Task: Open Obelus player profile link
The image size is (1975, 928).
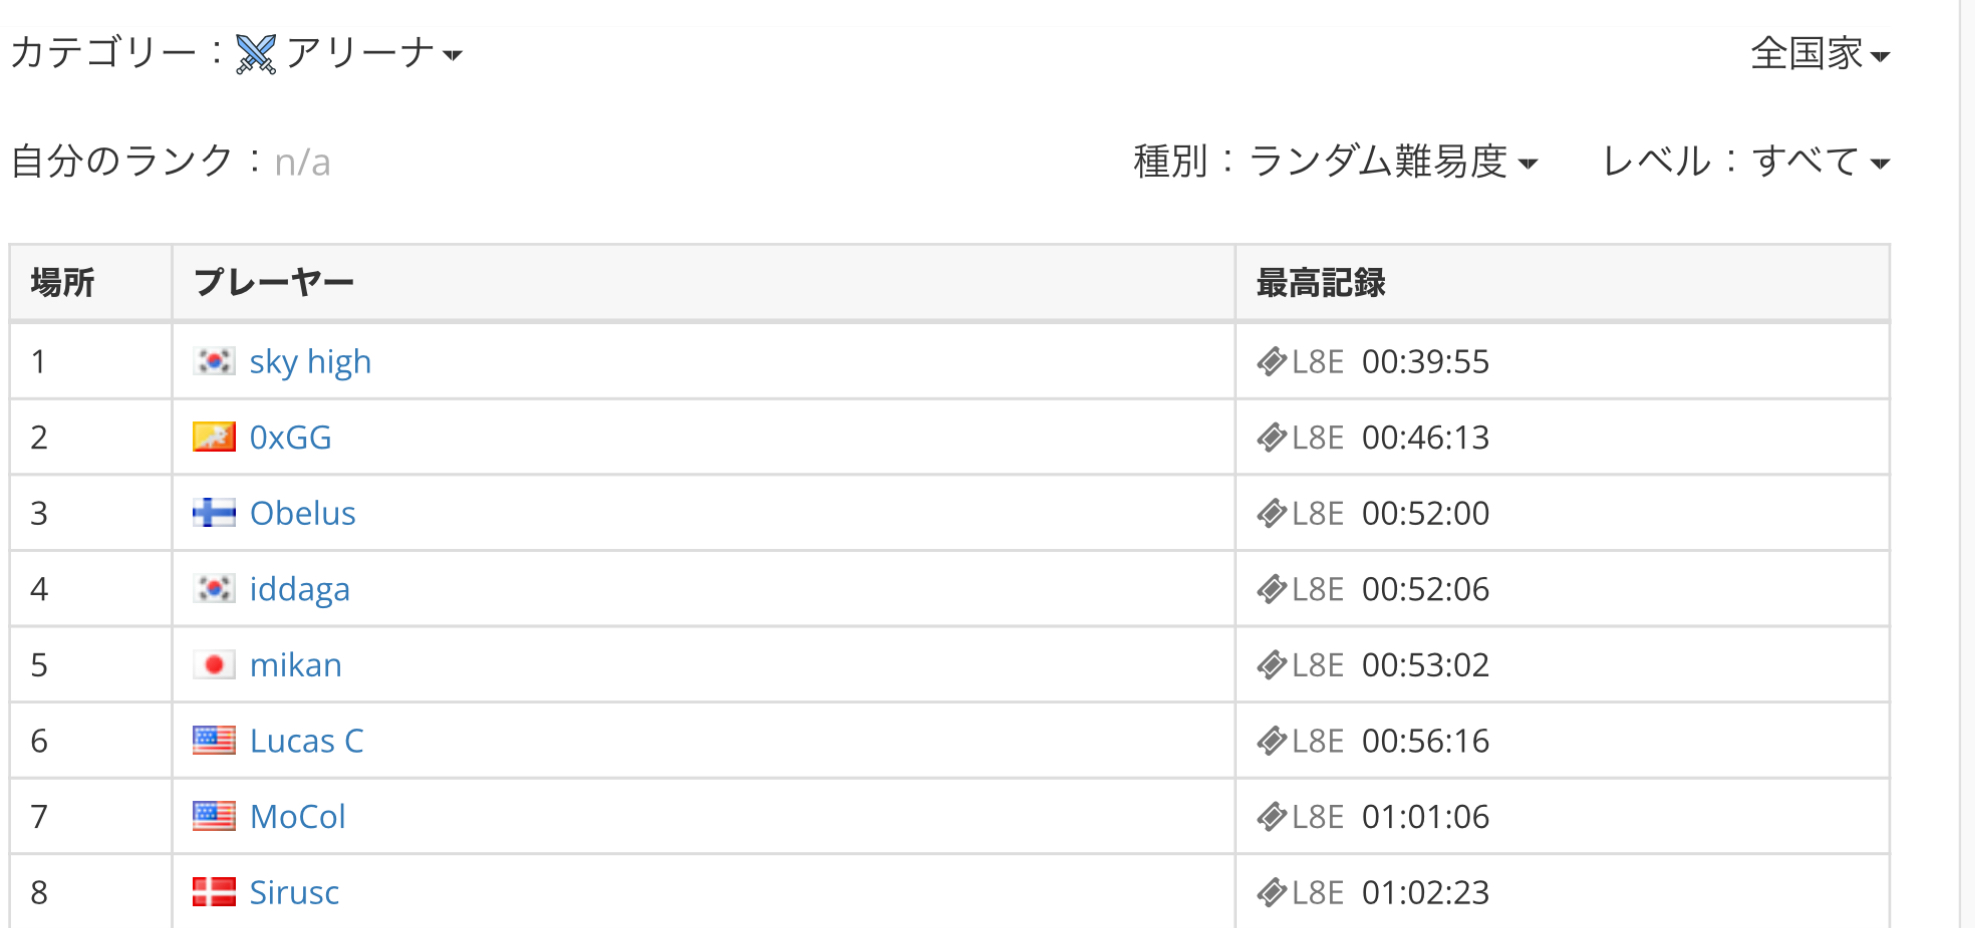Action: pos(302,513)
